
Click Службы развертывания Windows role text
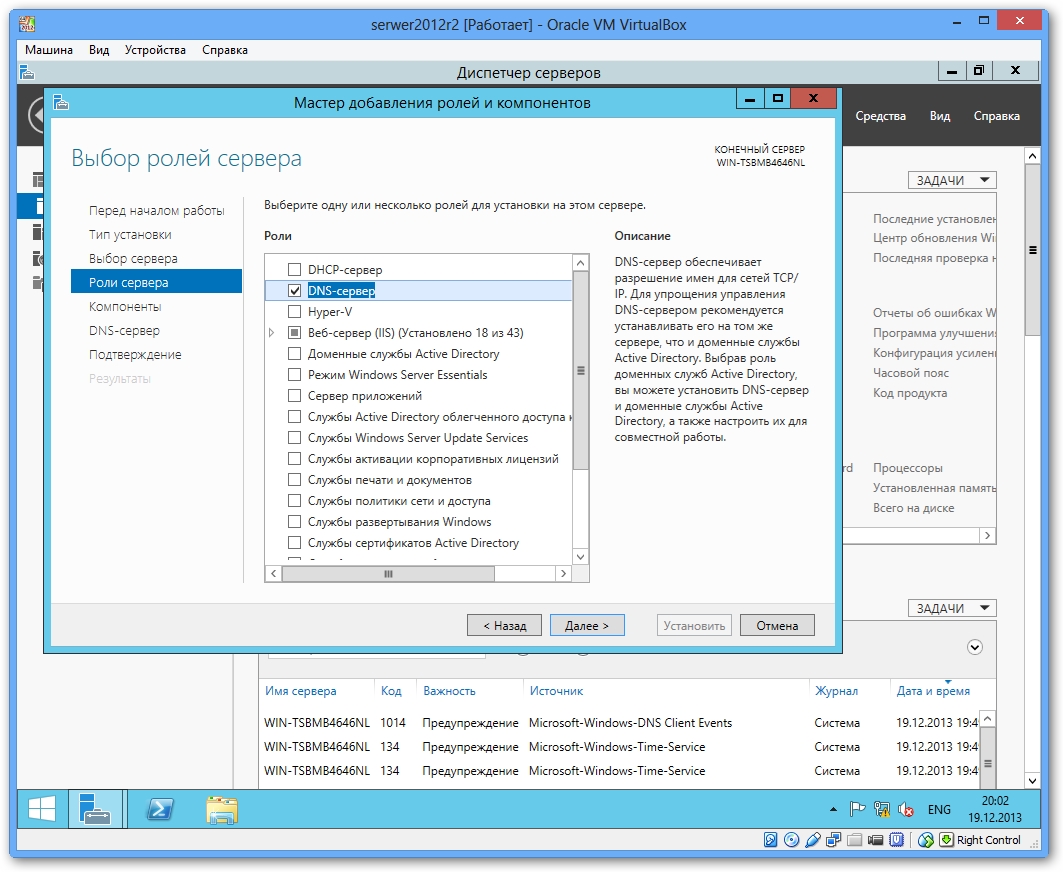[x=399, y=521]
